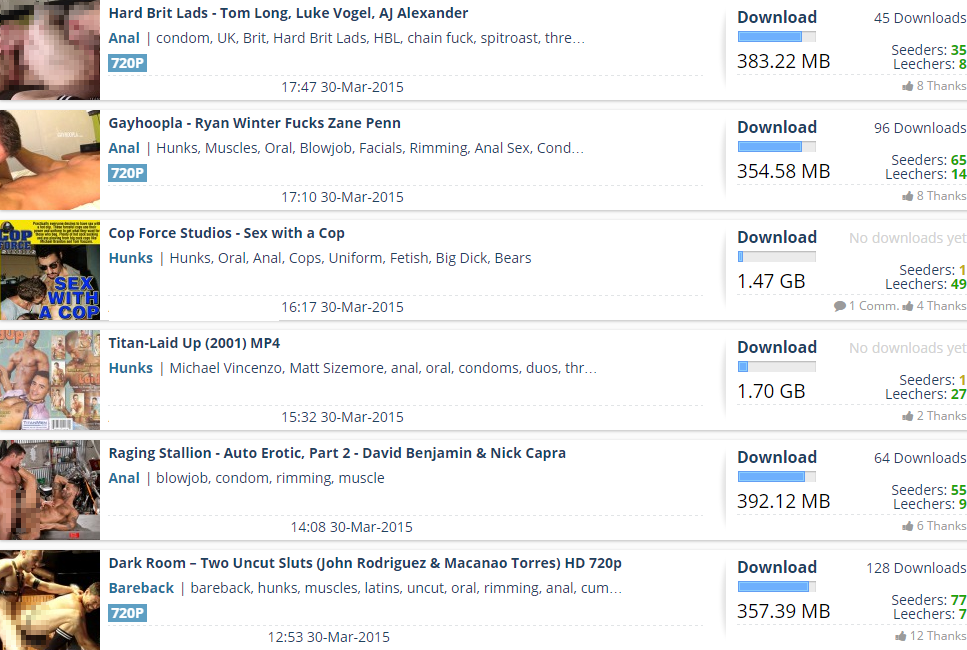The width and height of the screenshot is (967, 650).
Task: Download the 1.70 GB torrent
Action: click(777, 347)
